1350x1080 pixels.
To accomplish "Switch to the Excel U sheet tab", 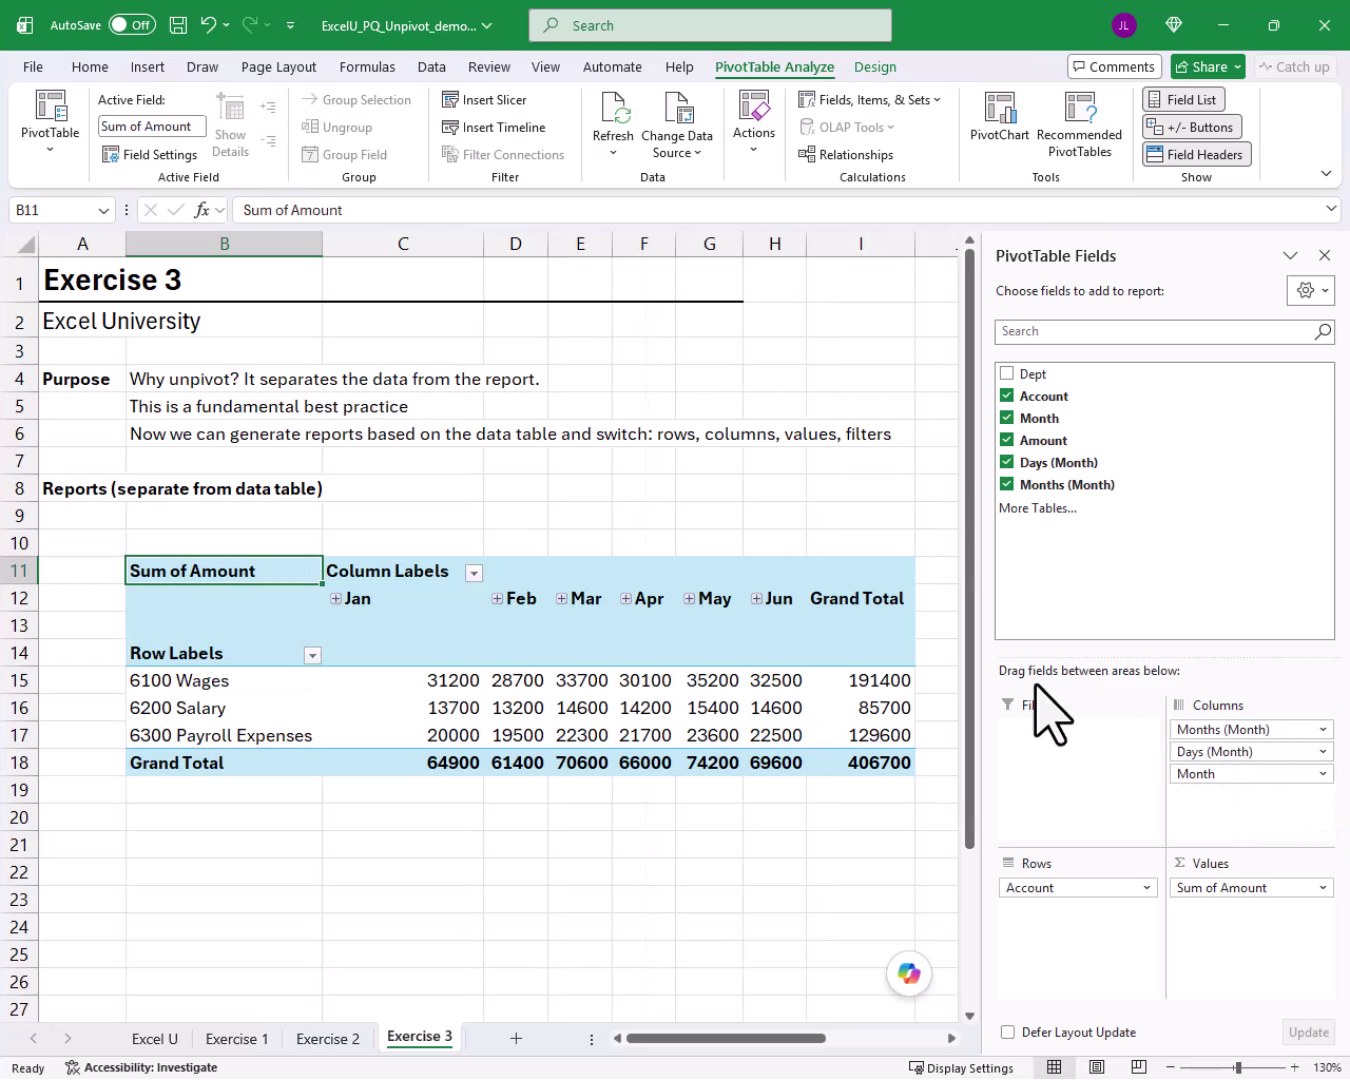I will [x=155, y=1039].
